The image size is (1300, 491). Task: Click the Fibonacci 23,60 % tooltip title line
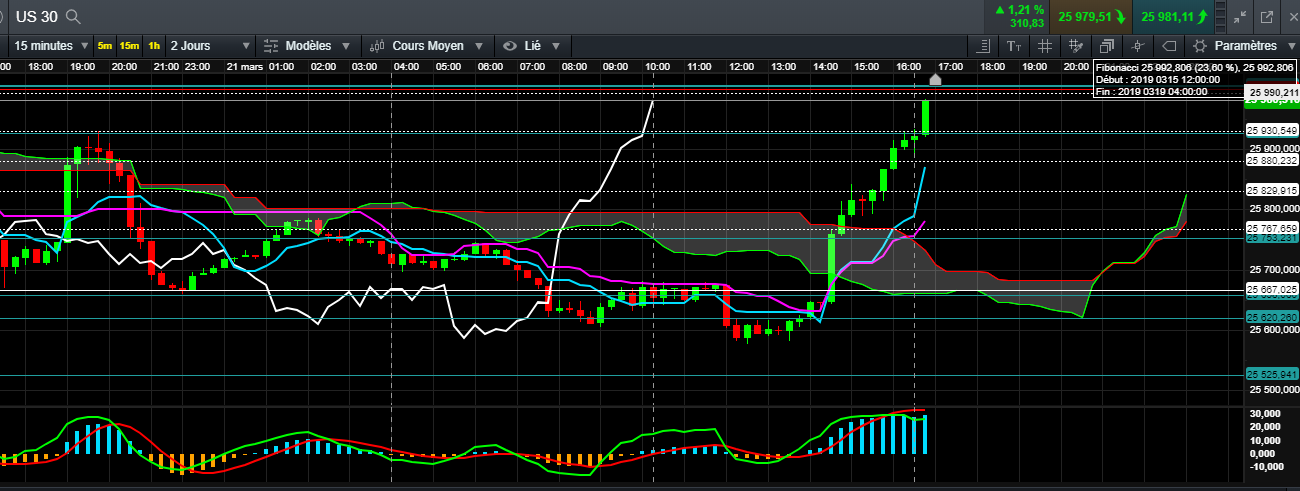1195,66
